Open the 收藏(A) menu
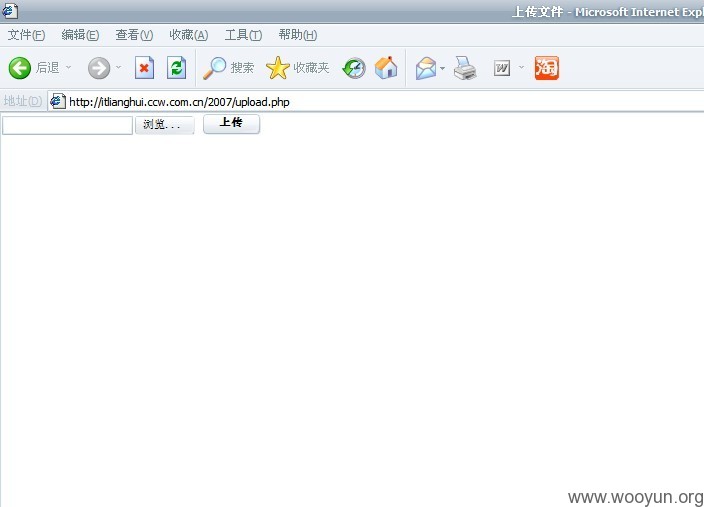Image resolution: width=704 pixels, height=507 pixels. point(189,35)
